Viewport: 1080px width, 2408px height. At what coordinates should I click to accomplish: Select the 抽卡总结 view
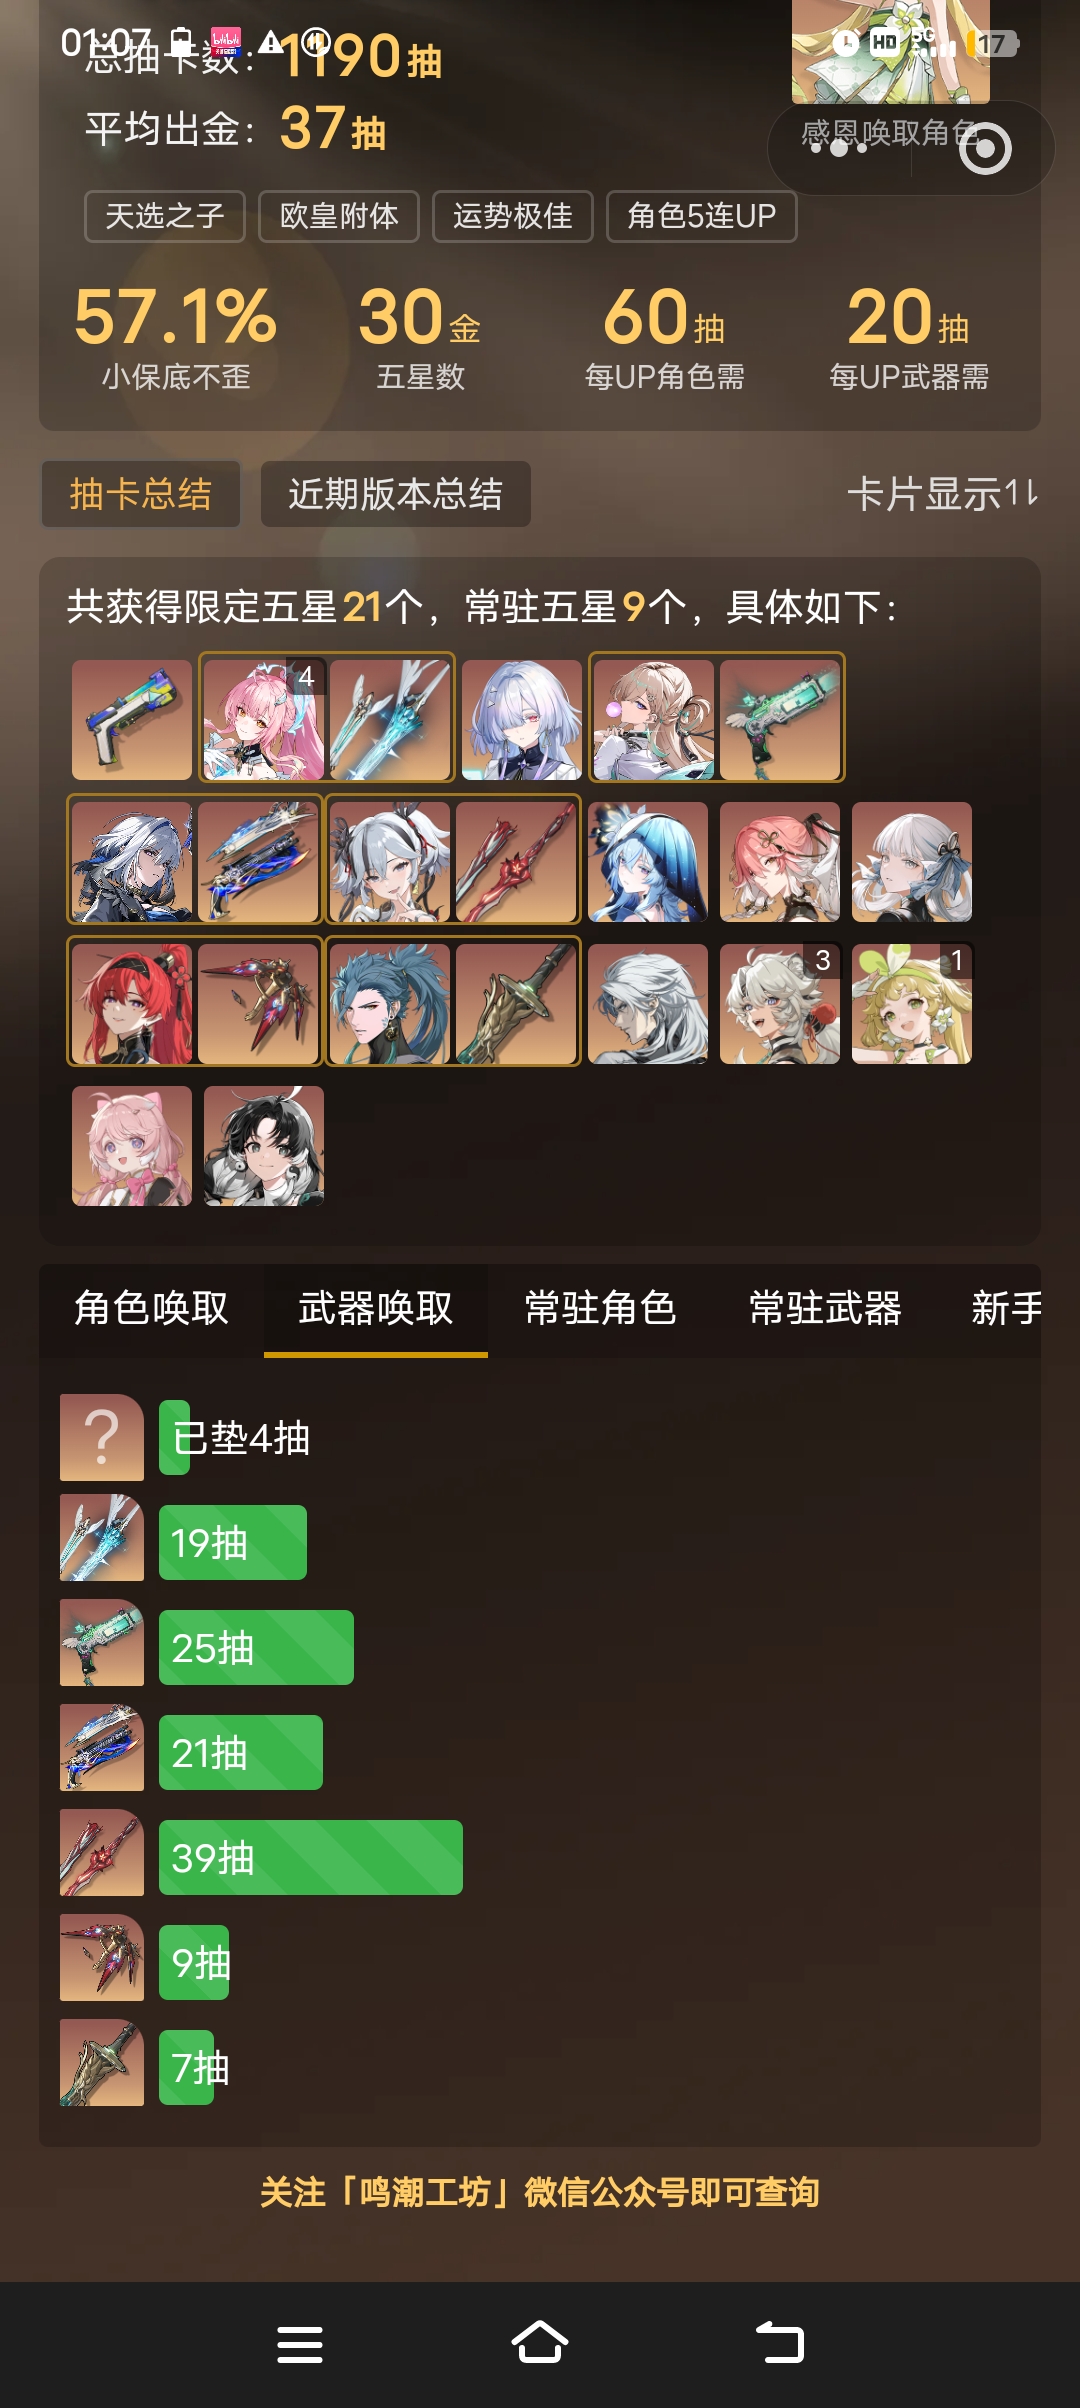pyautogui.click(x=141, y=494)
